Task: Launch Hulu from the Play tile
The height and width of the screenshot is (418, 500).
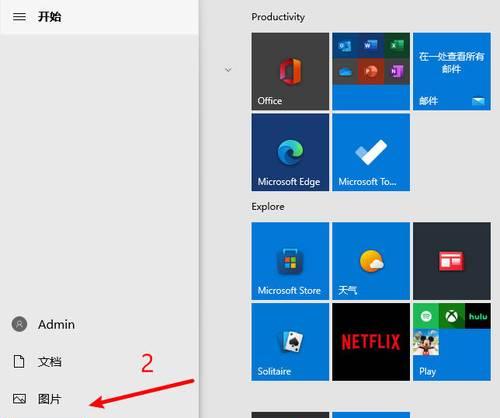Action: pyautogui.click(x=478, y=316)
